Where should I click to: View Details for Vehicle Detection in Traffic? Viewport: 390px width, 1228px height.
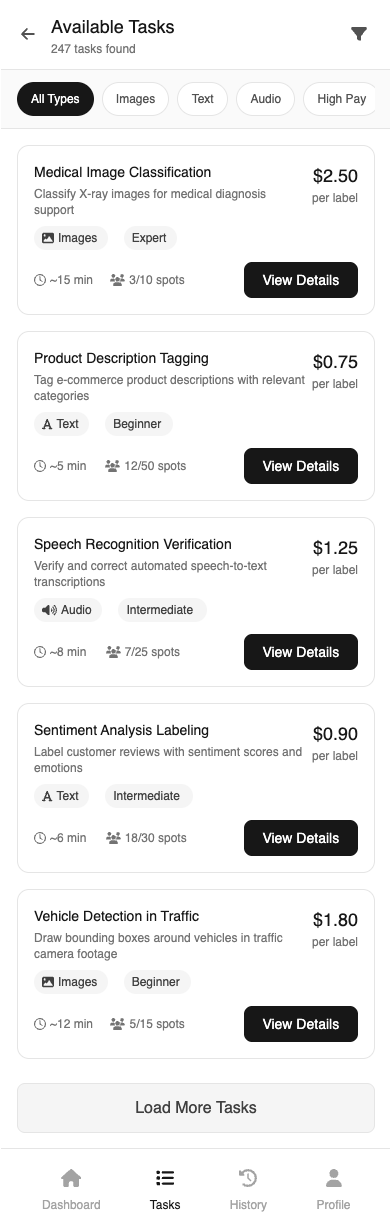click(301, 1024)
